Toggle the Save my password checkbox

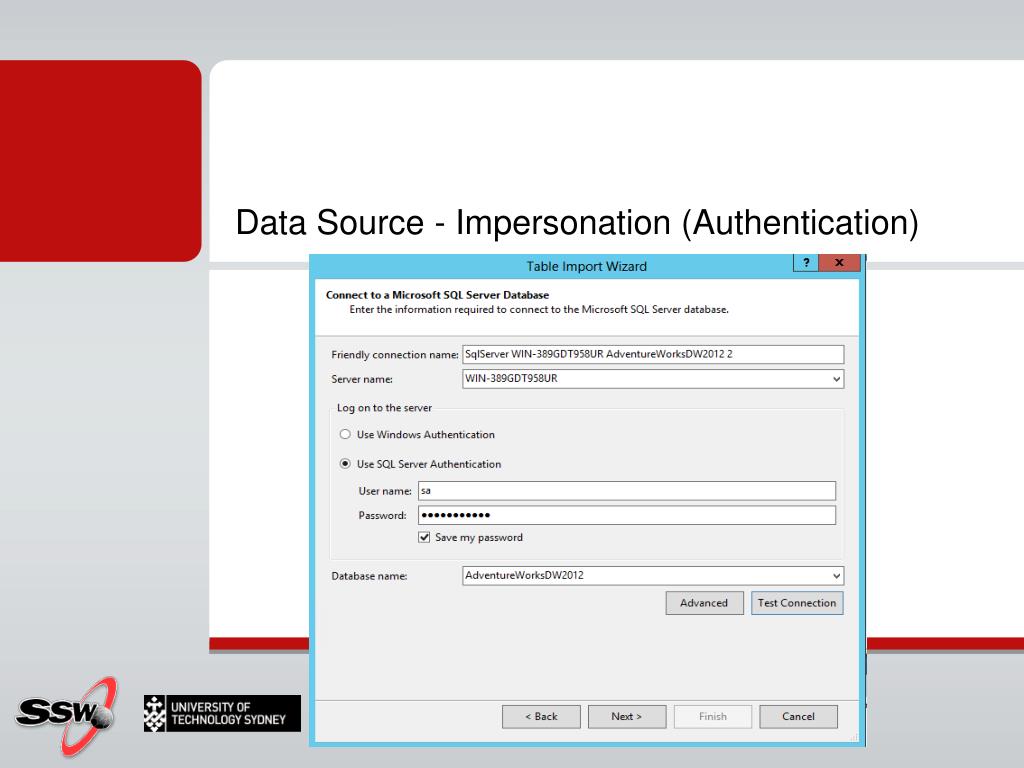coord(424,537)
